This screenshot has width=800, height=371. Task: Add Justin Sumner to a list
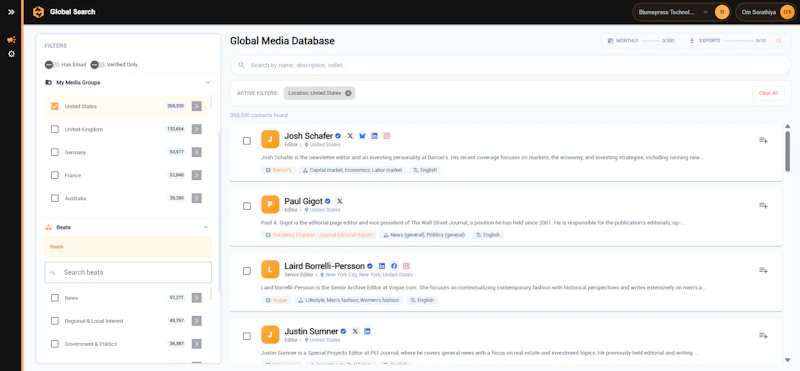763,335
